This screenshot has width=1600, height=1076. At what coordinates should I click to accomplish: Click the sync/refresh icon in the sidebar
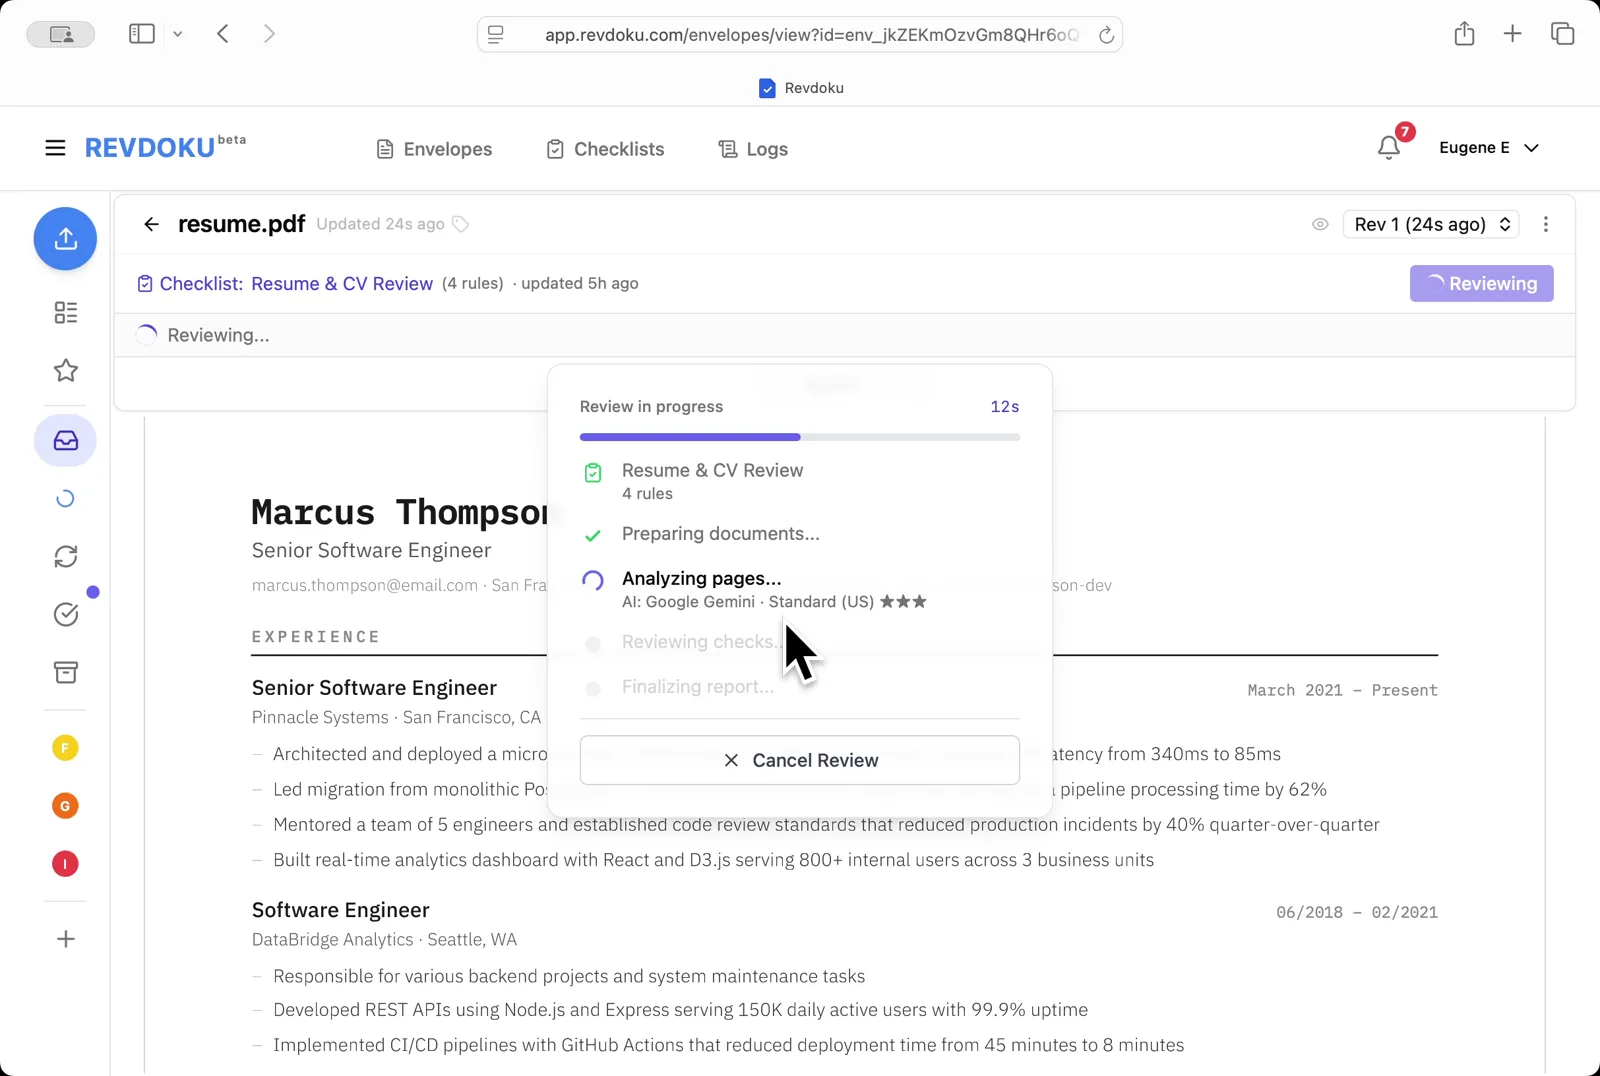tap(65, 556)
